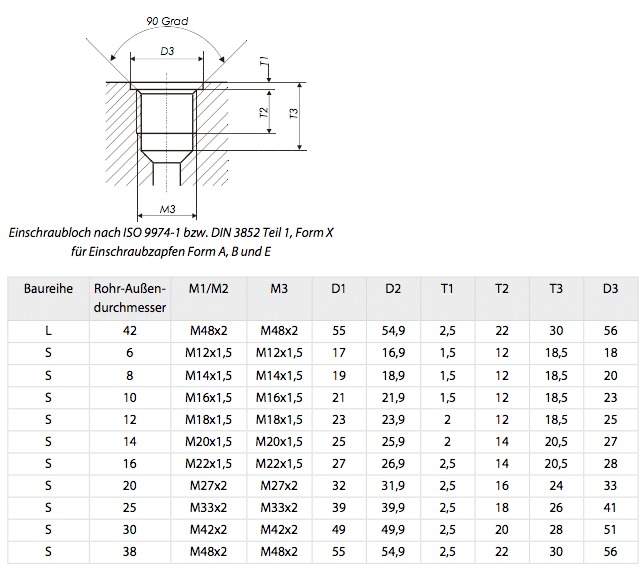The height and width of the screenshot is (570, 644).
Task: Click the Baureihe column header
Action: coord(48,289)
